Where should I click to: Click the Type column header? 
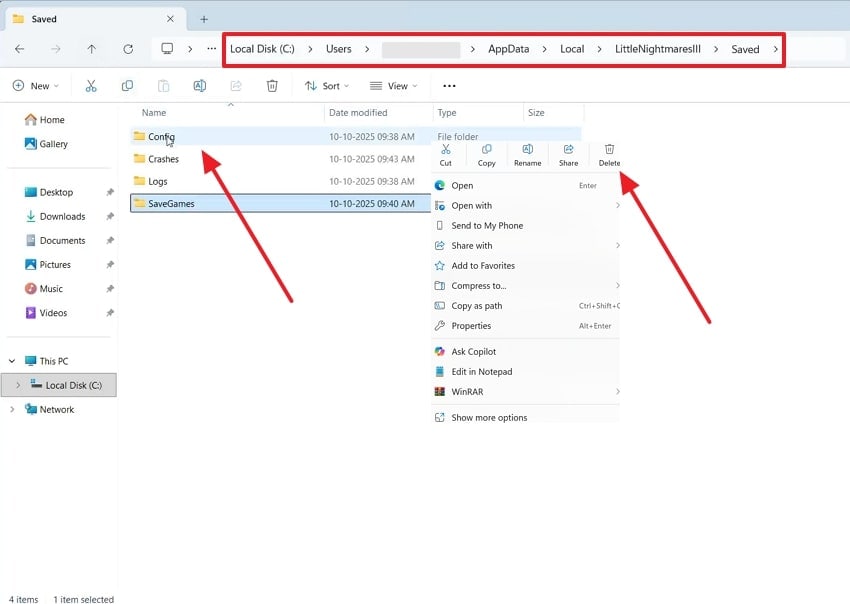[x=447, y=113]
